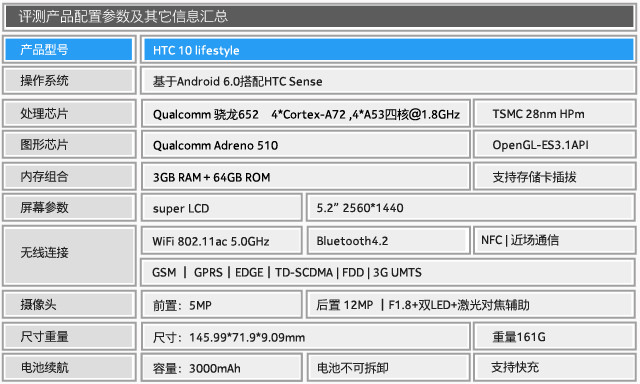Select the '尺寸重量' row label
This screenshot has width=640, height=384.
pyautogui.click(x=69, y=337)
